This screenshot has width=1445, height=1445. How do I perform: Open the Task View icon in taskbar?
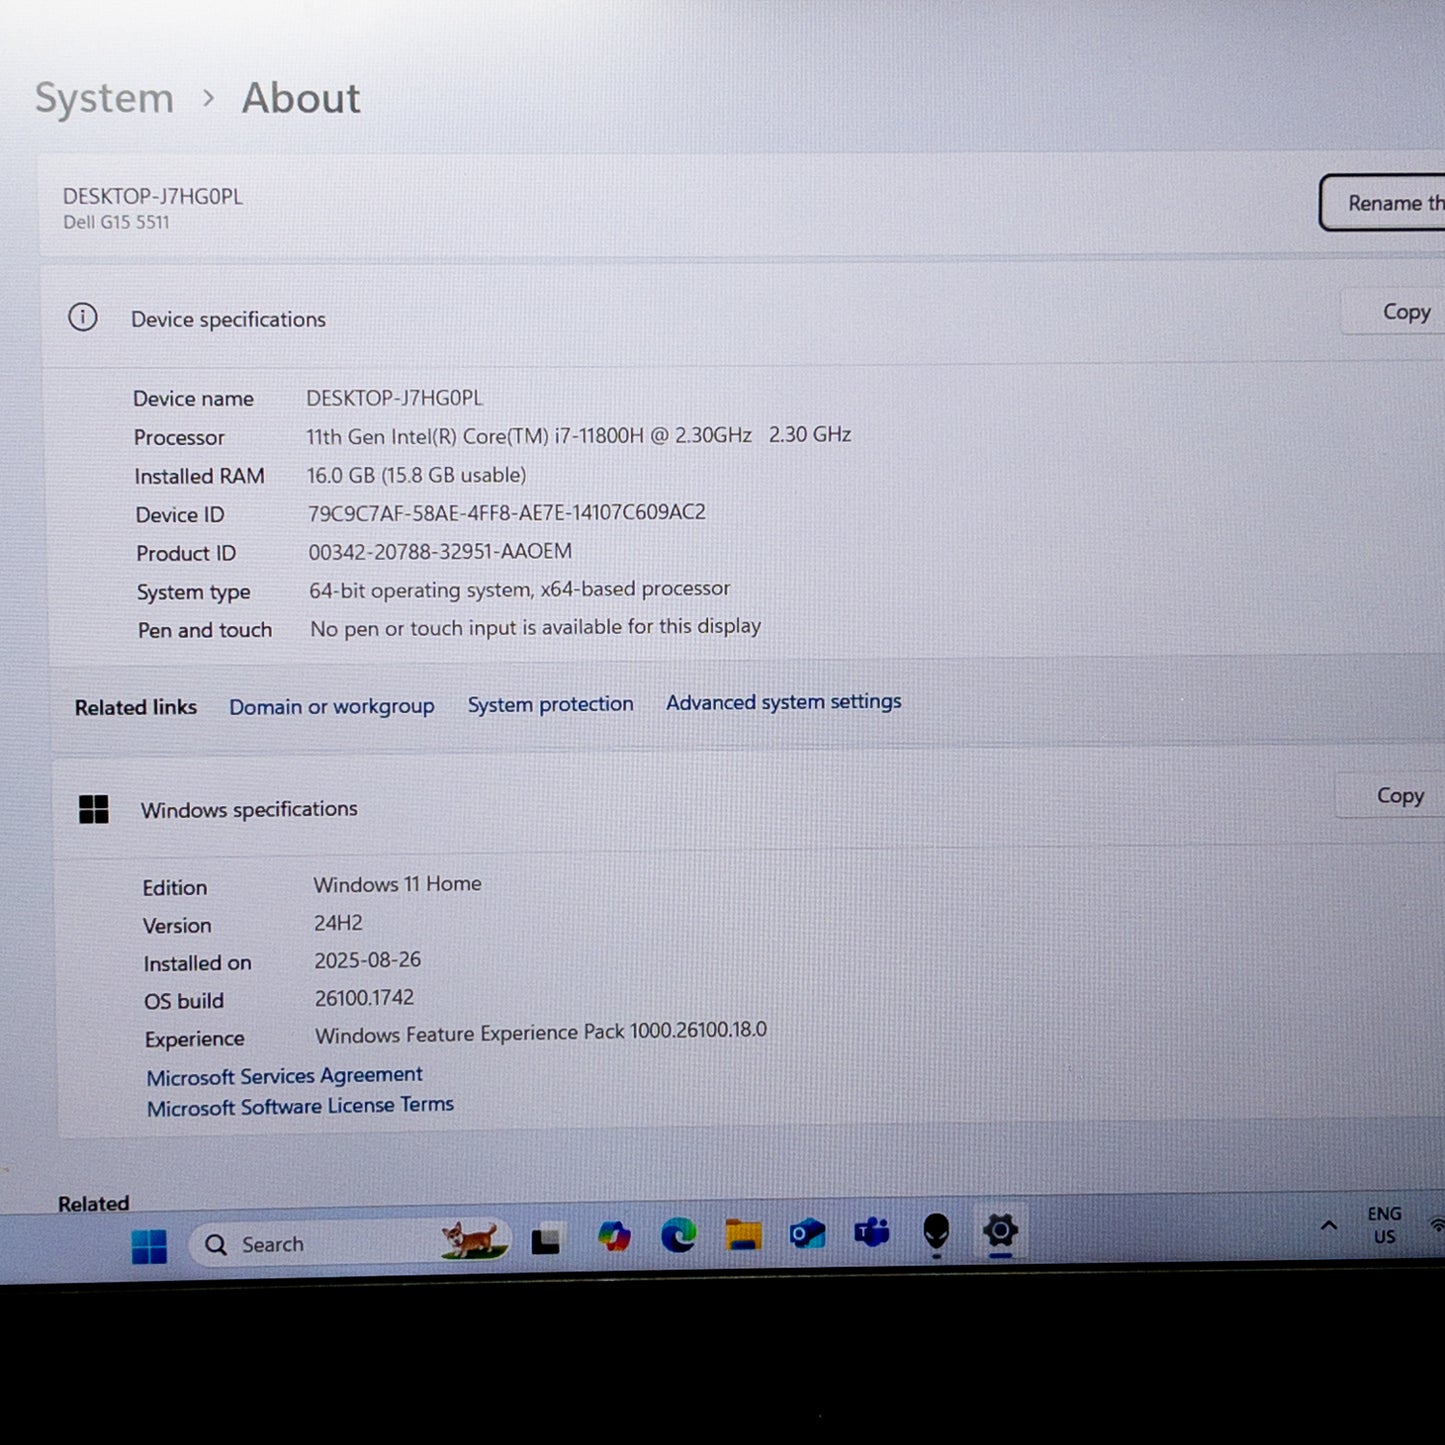546,1241
